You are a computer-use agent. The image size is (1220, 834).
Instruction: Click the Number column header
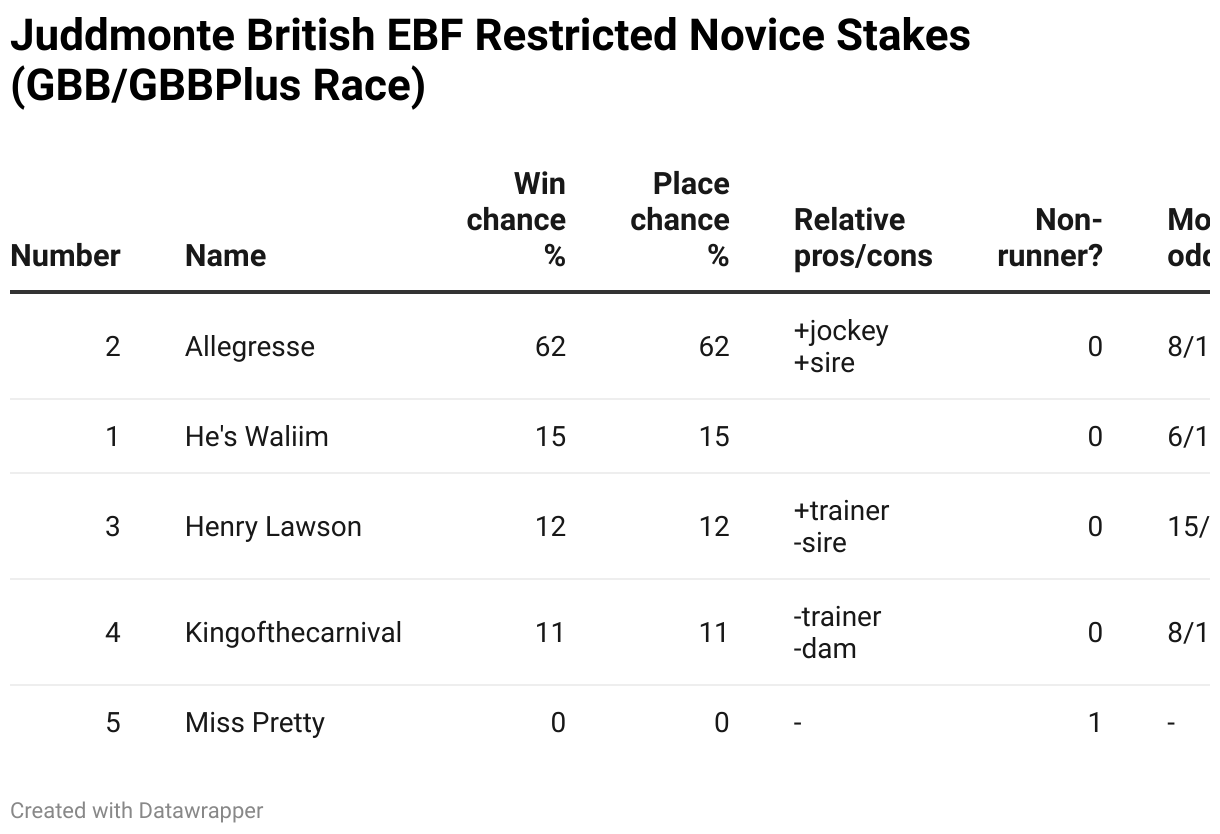point(65,255)
